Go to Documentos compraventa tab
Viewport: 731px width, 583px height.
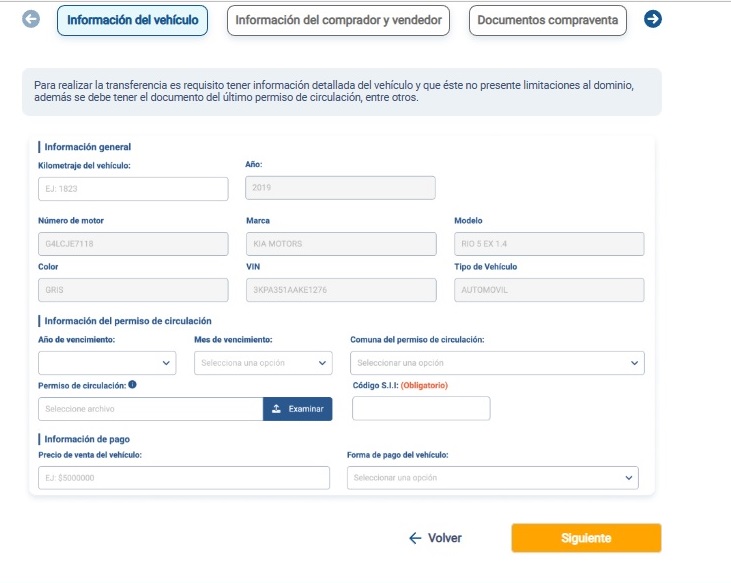(x=548, y=21)
